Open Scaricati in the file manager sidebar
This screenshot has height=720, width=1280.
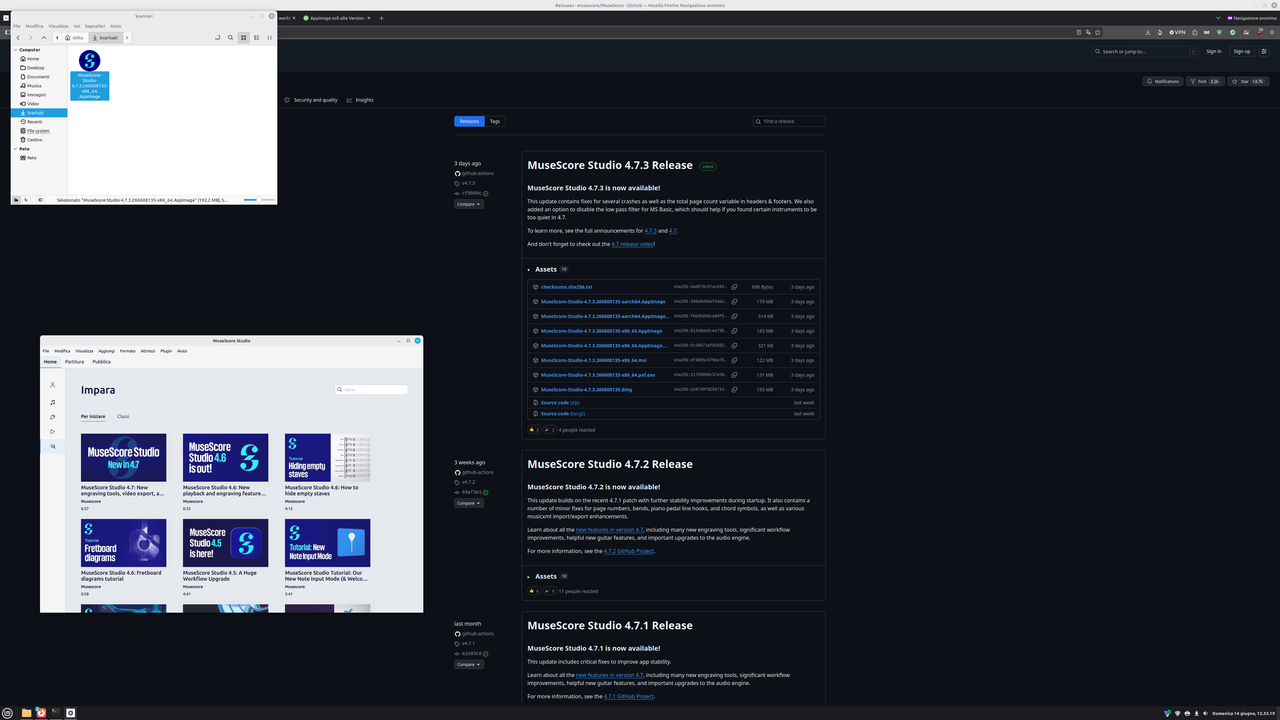[x=39, y=113]
